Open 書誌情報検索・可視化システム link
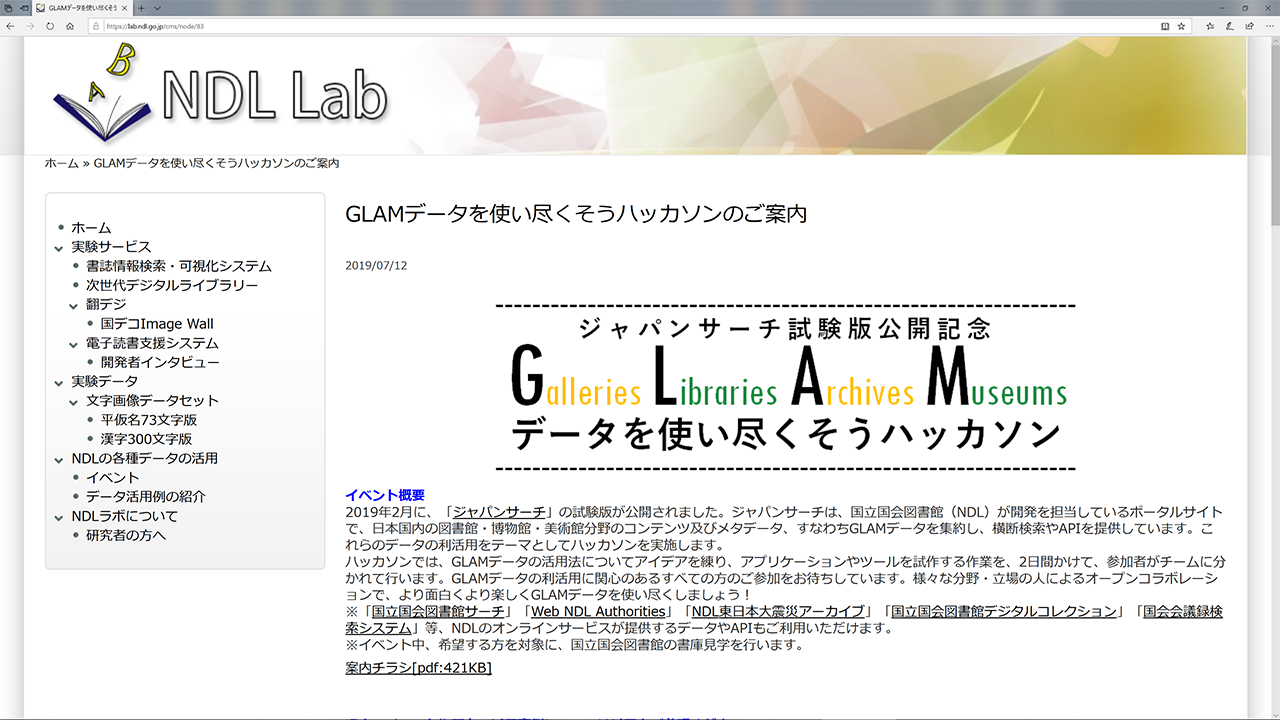This screenshot has height=720, width=1280. point(179,266)
